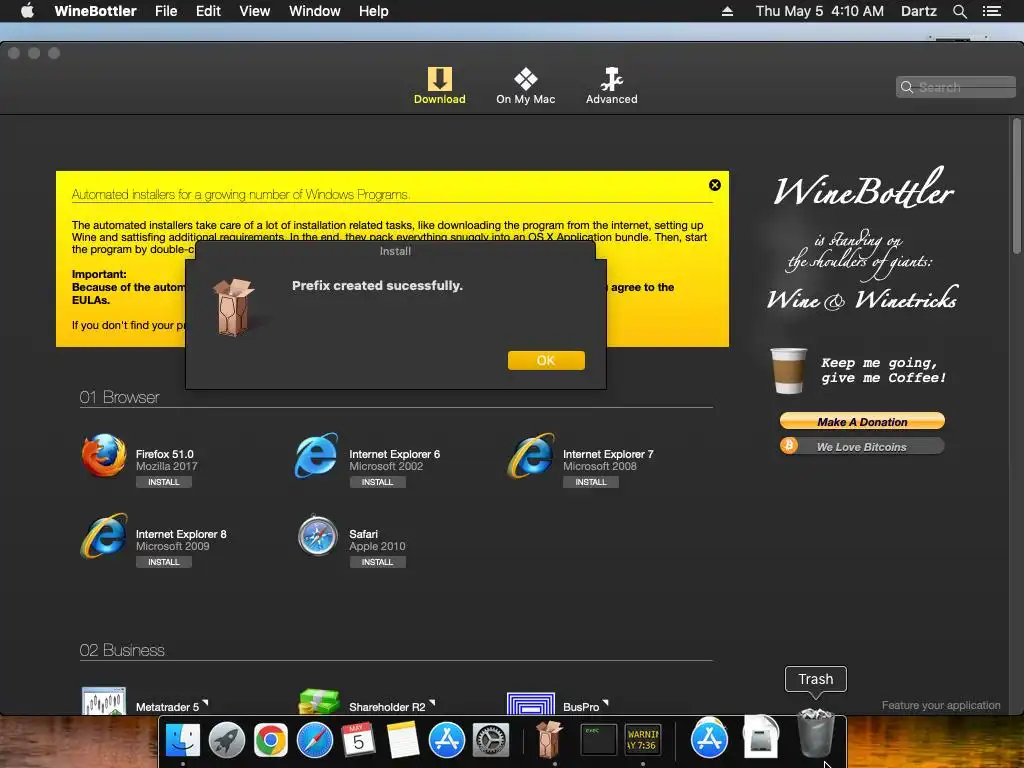Click the Shareholder R2 icon

(319, 701)
